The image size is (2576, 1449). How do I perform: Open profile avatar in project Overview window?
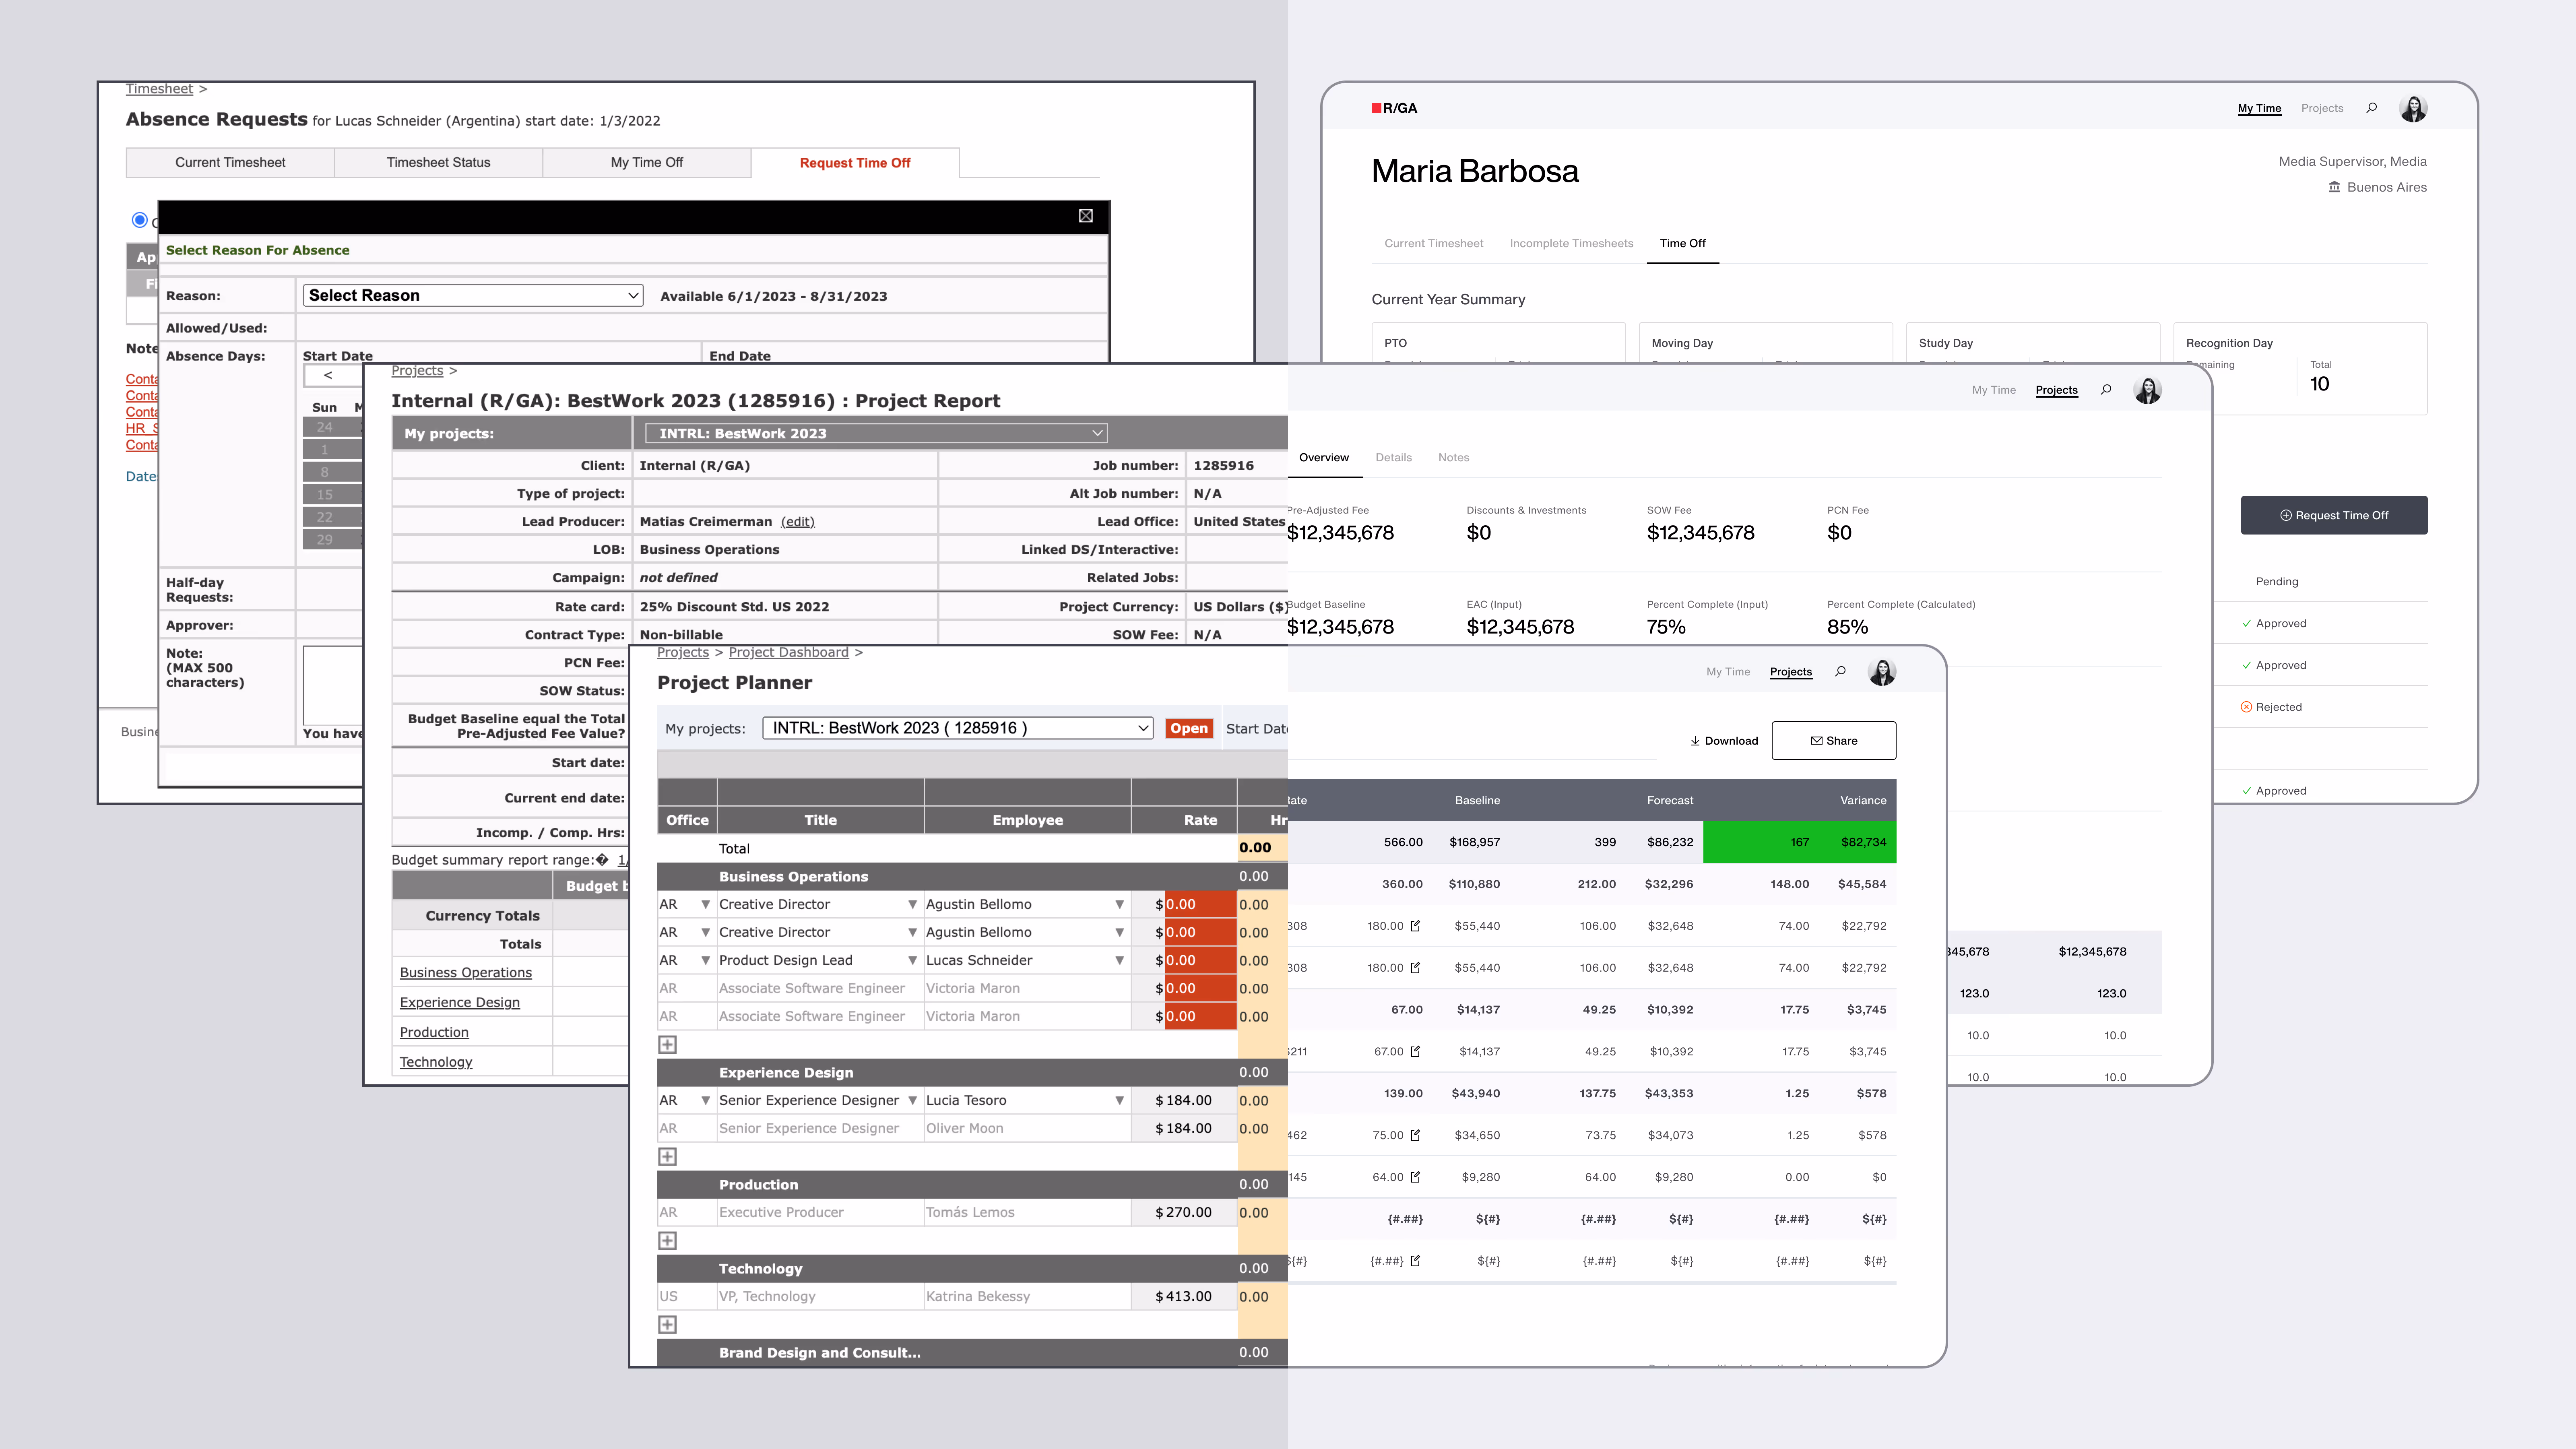coord(2147,390)
